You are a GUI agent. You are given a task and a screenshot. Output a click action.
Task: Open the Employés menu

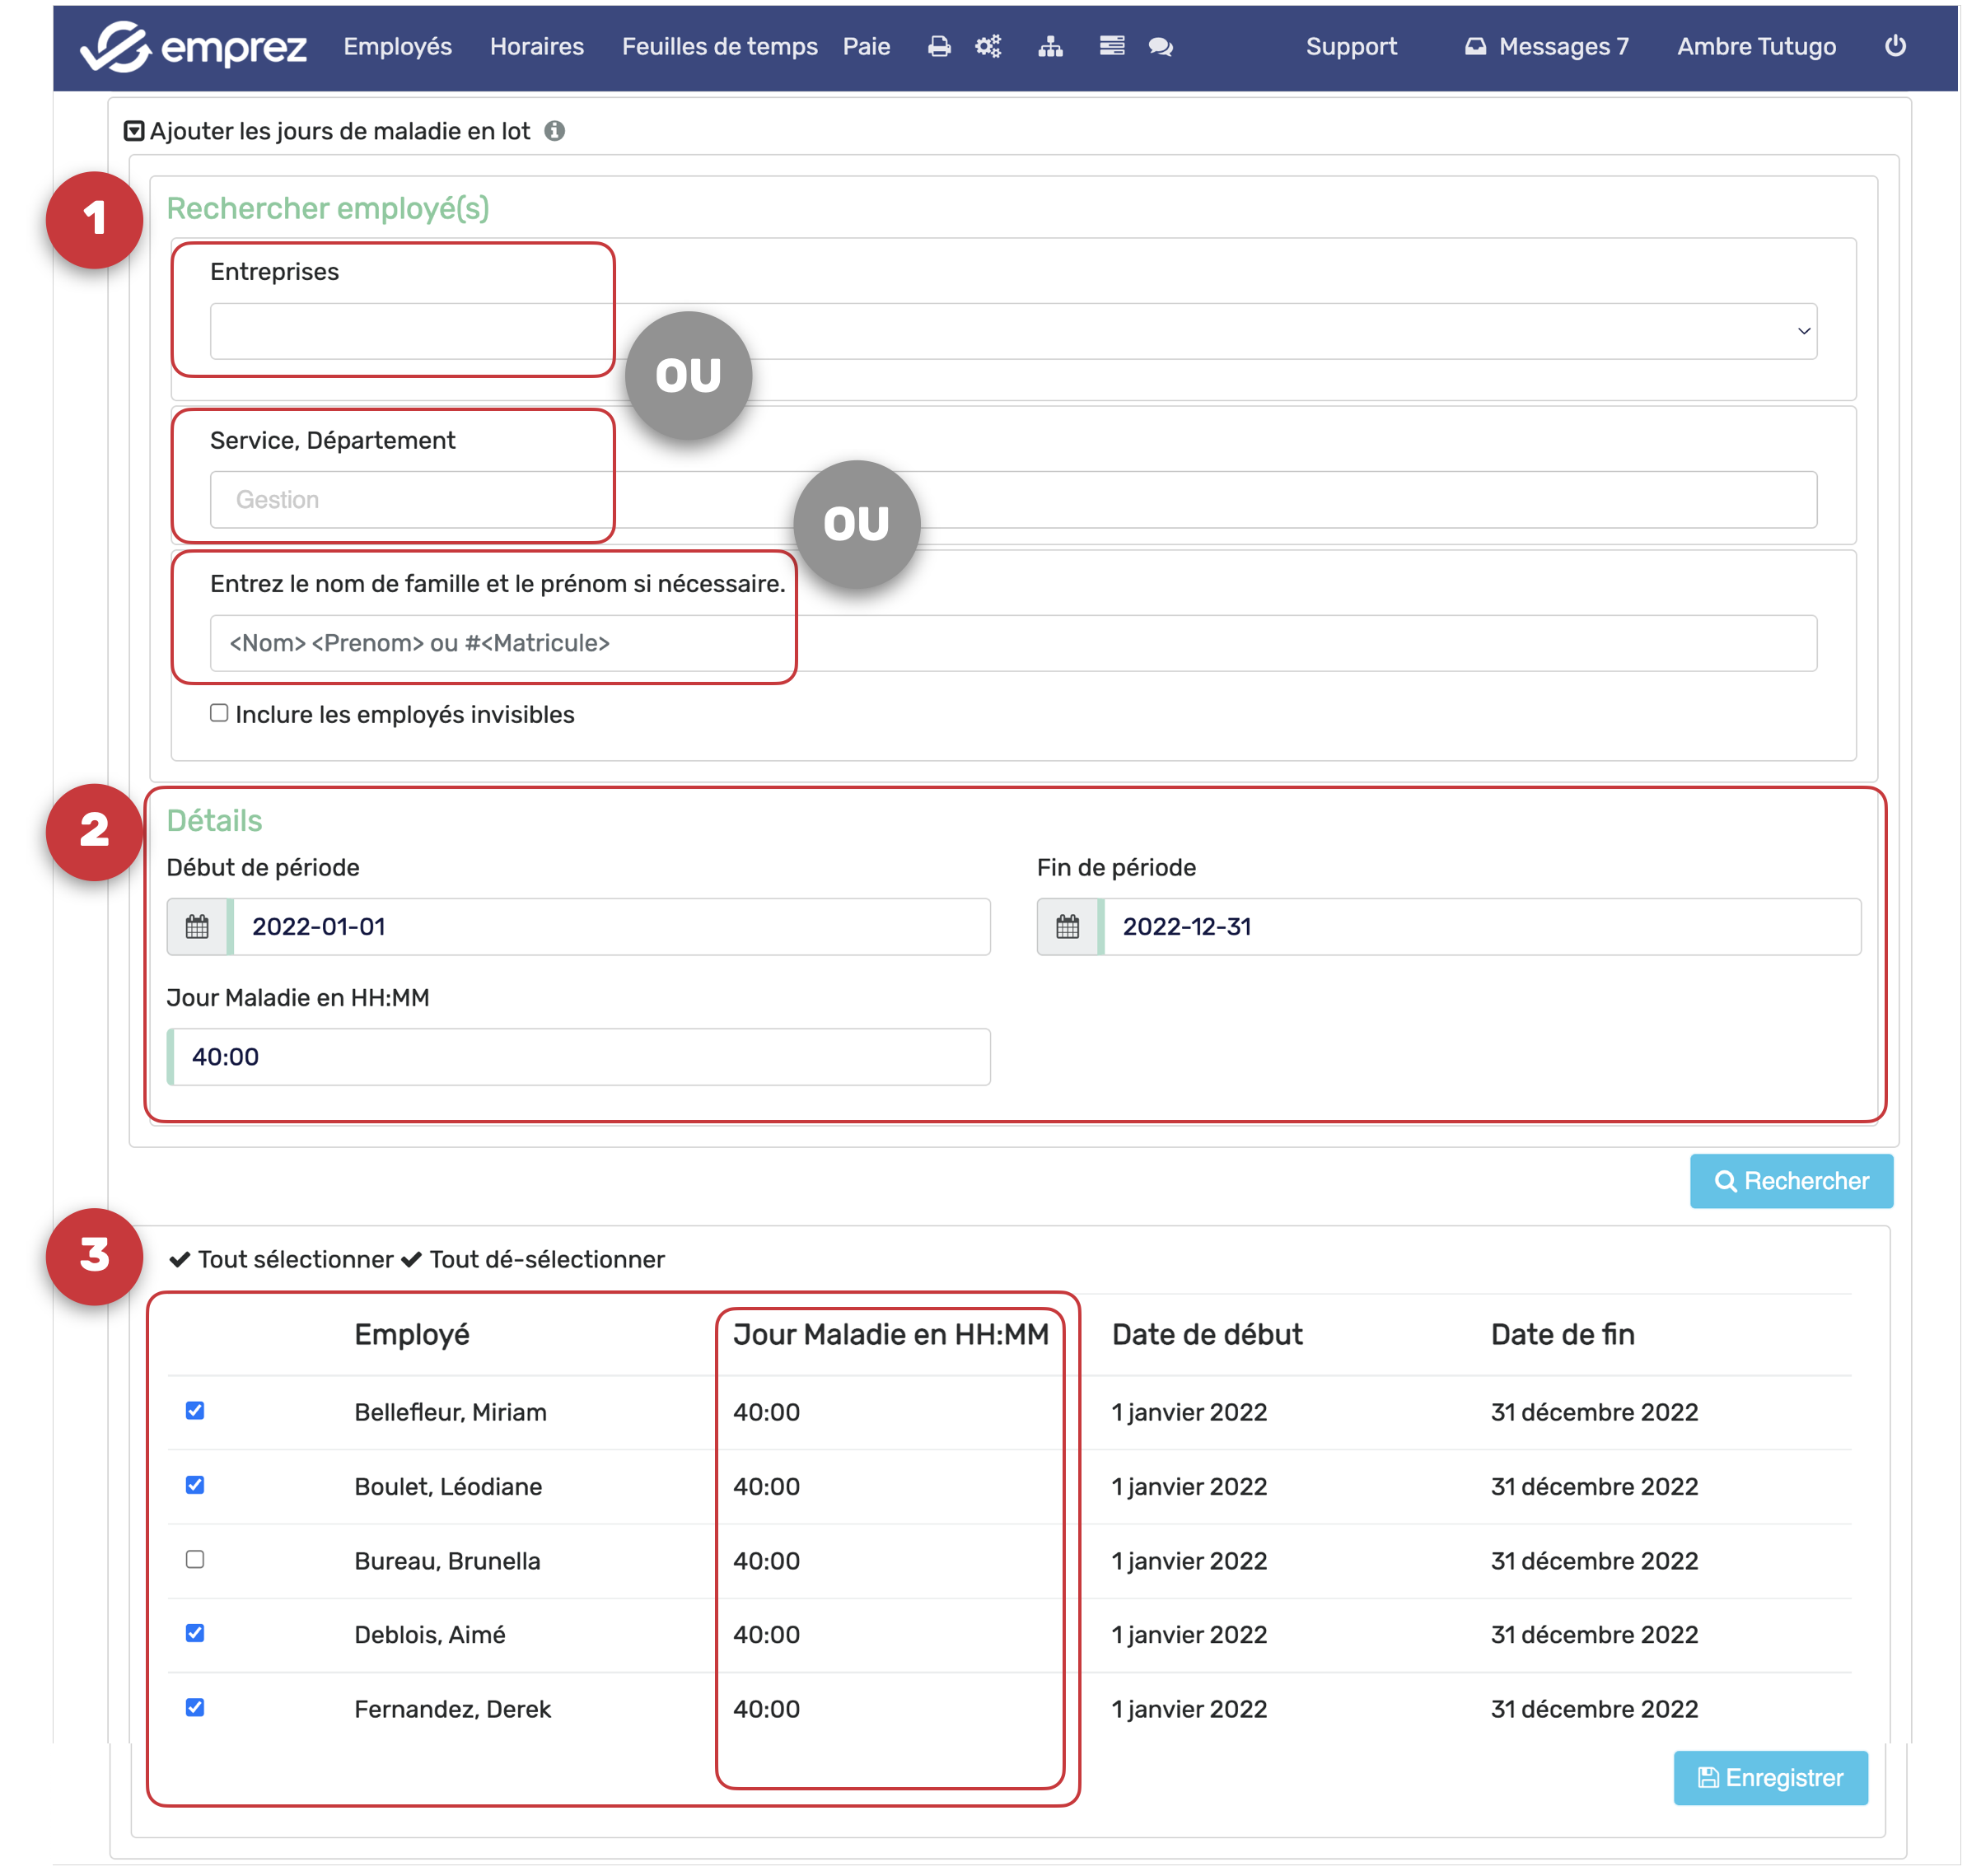[397, 46]
